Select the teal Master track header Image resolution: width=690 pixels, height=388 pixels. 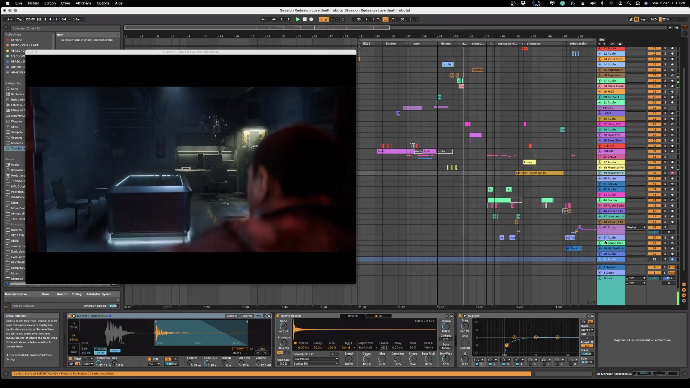pyautogui.click(x=611, y=290)
